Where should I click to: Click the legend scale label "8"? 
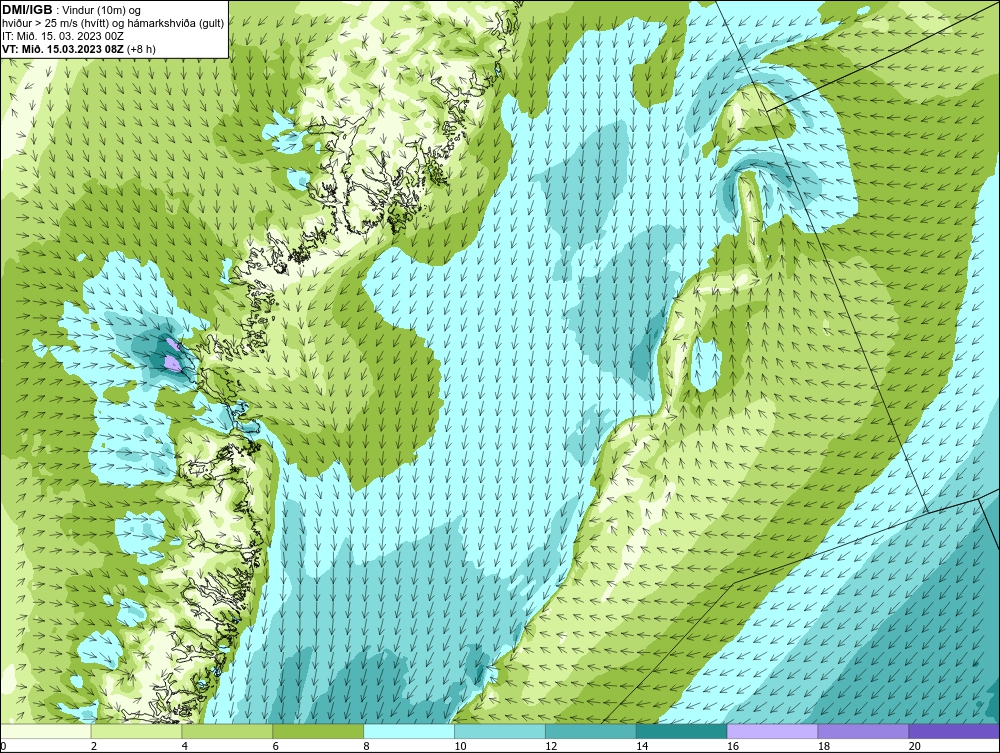click(366, 746)
